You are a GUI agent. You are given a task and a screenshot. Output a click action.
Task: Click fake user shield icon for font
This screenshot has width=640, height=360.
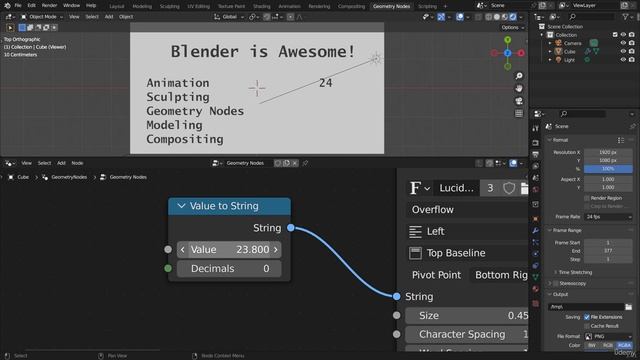[x=509, y=188]
